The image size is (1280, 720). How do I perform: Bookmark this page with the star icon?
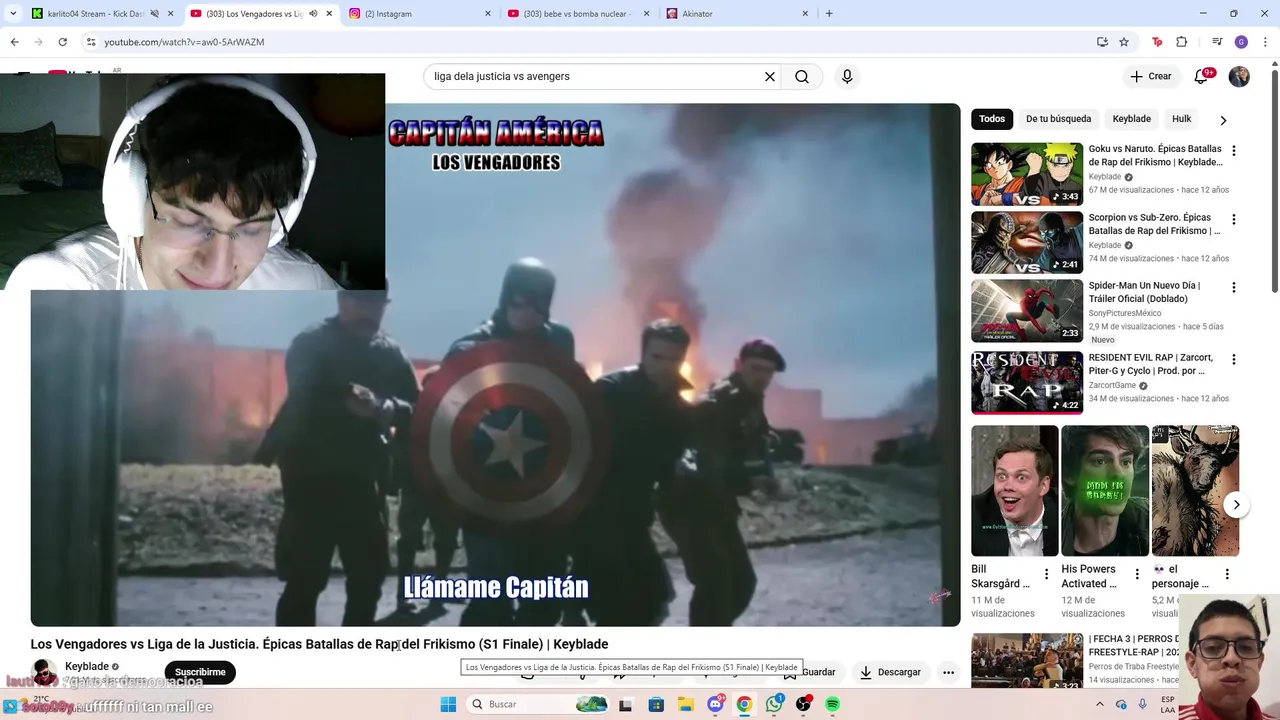coord(1124,42)
